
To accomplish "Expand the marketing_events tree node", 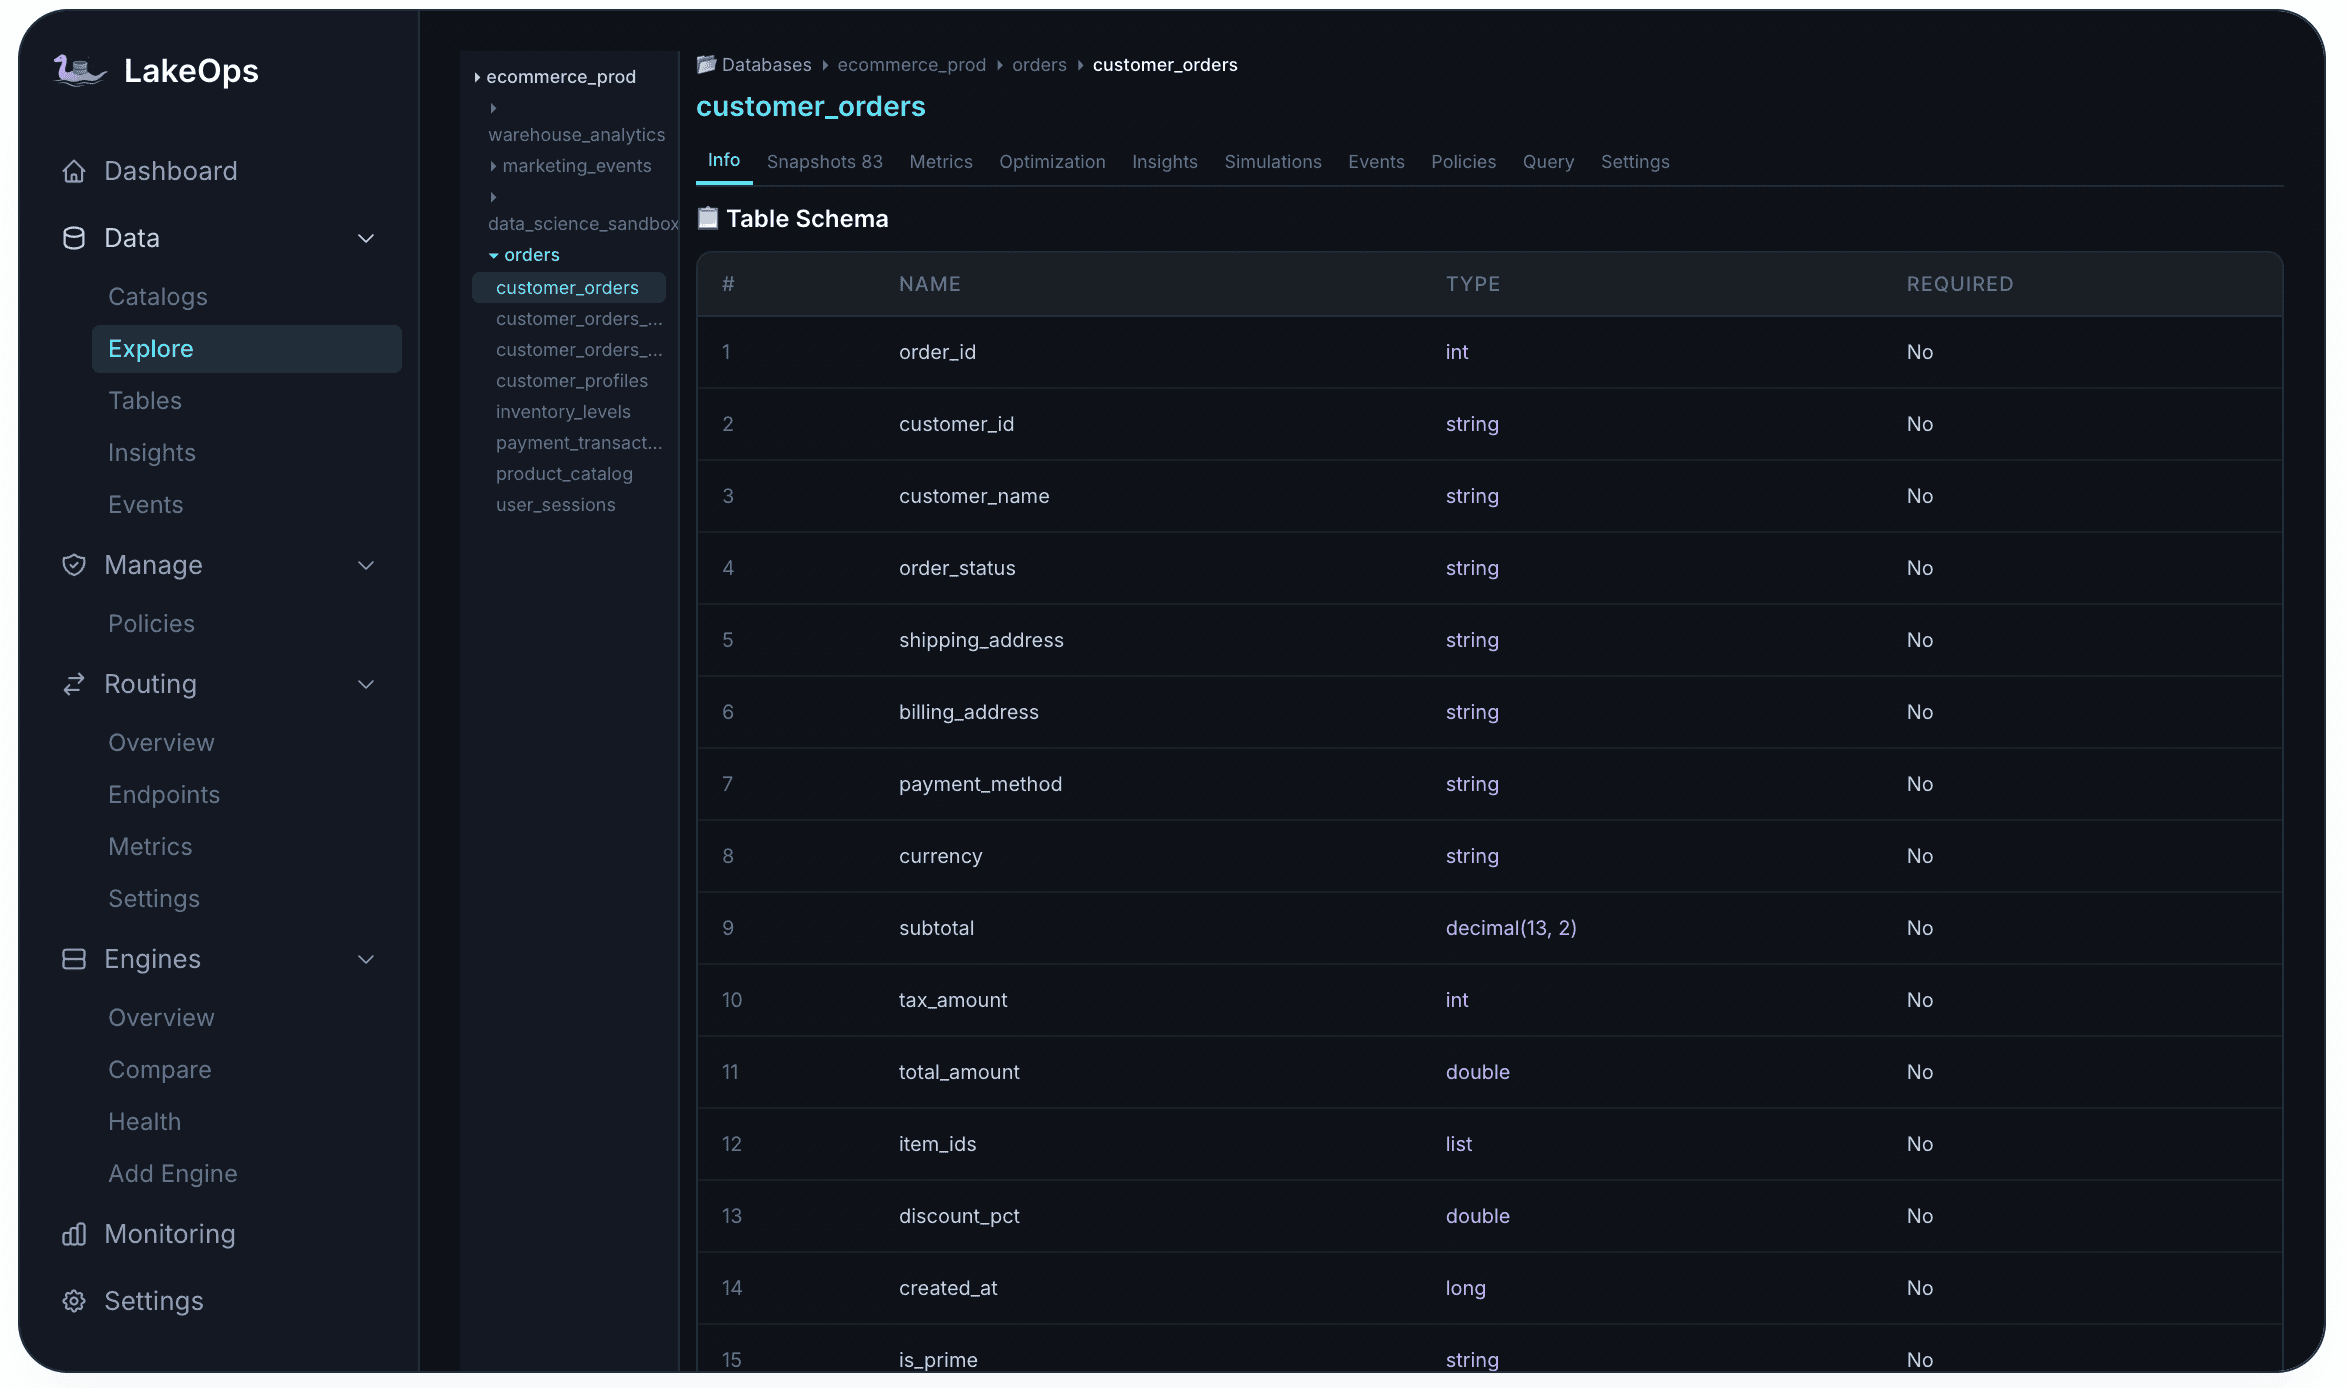I will point(493,166).
